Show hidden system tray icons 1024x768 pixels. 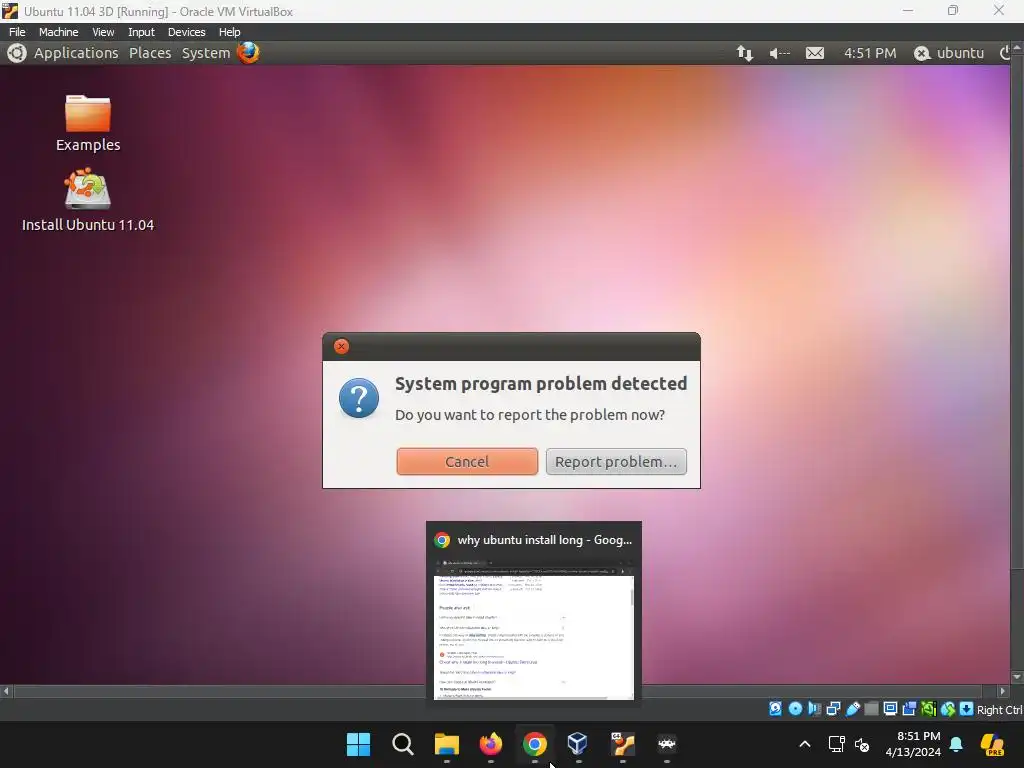point(805,744)
